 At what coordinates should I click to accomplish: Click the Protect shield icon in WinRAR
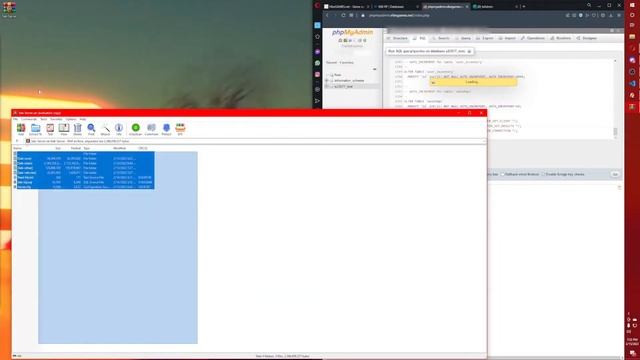pyautogui.click(x=166, y=129)
